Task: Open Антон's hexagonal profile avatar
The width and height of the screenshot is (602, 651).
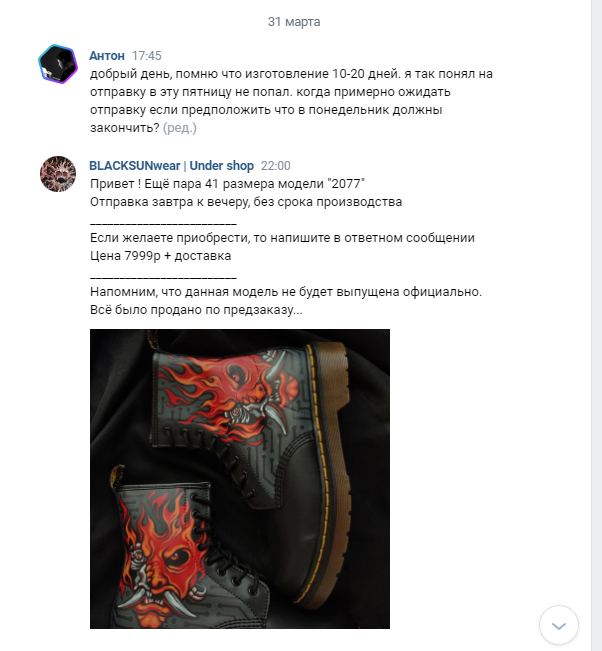Action: 58,64
